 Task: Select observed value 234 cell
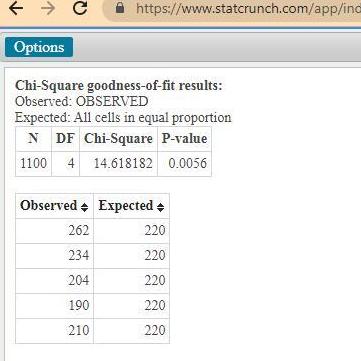pos(55,256)
